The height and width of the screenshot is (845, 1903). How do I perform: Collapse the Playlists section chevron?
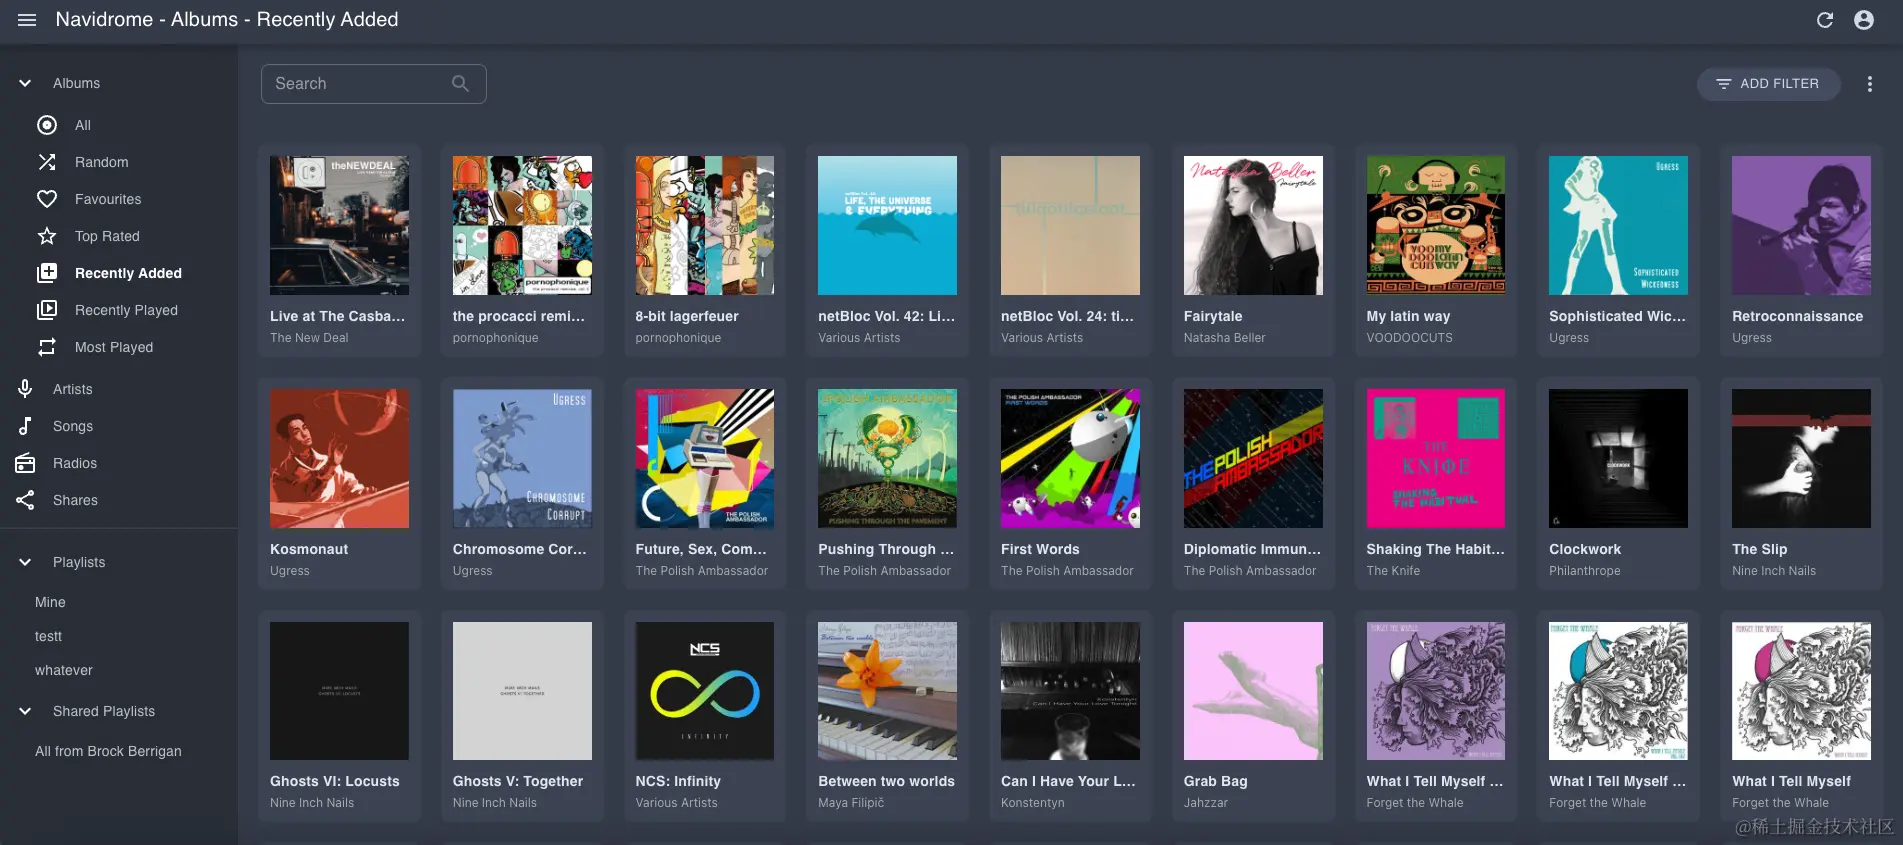25,562
